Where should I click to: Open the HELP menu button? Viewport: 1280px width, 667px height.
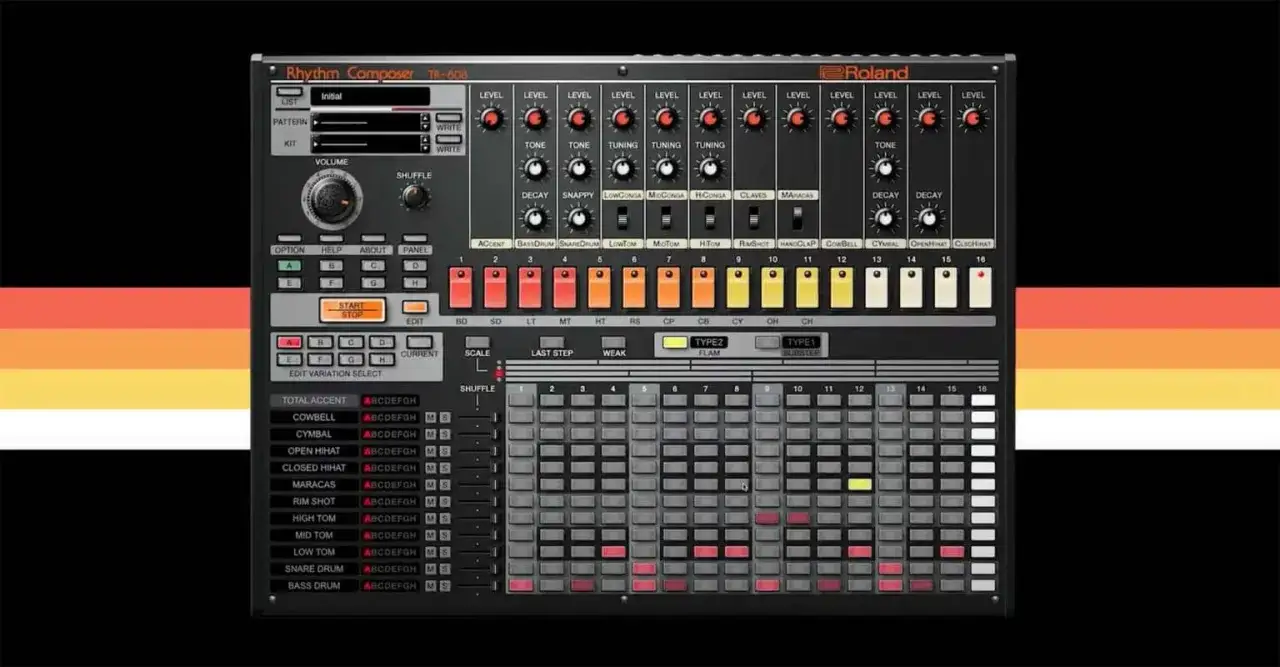[x=331, y=239]
